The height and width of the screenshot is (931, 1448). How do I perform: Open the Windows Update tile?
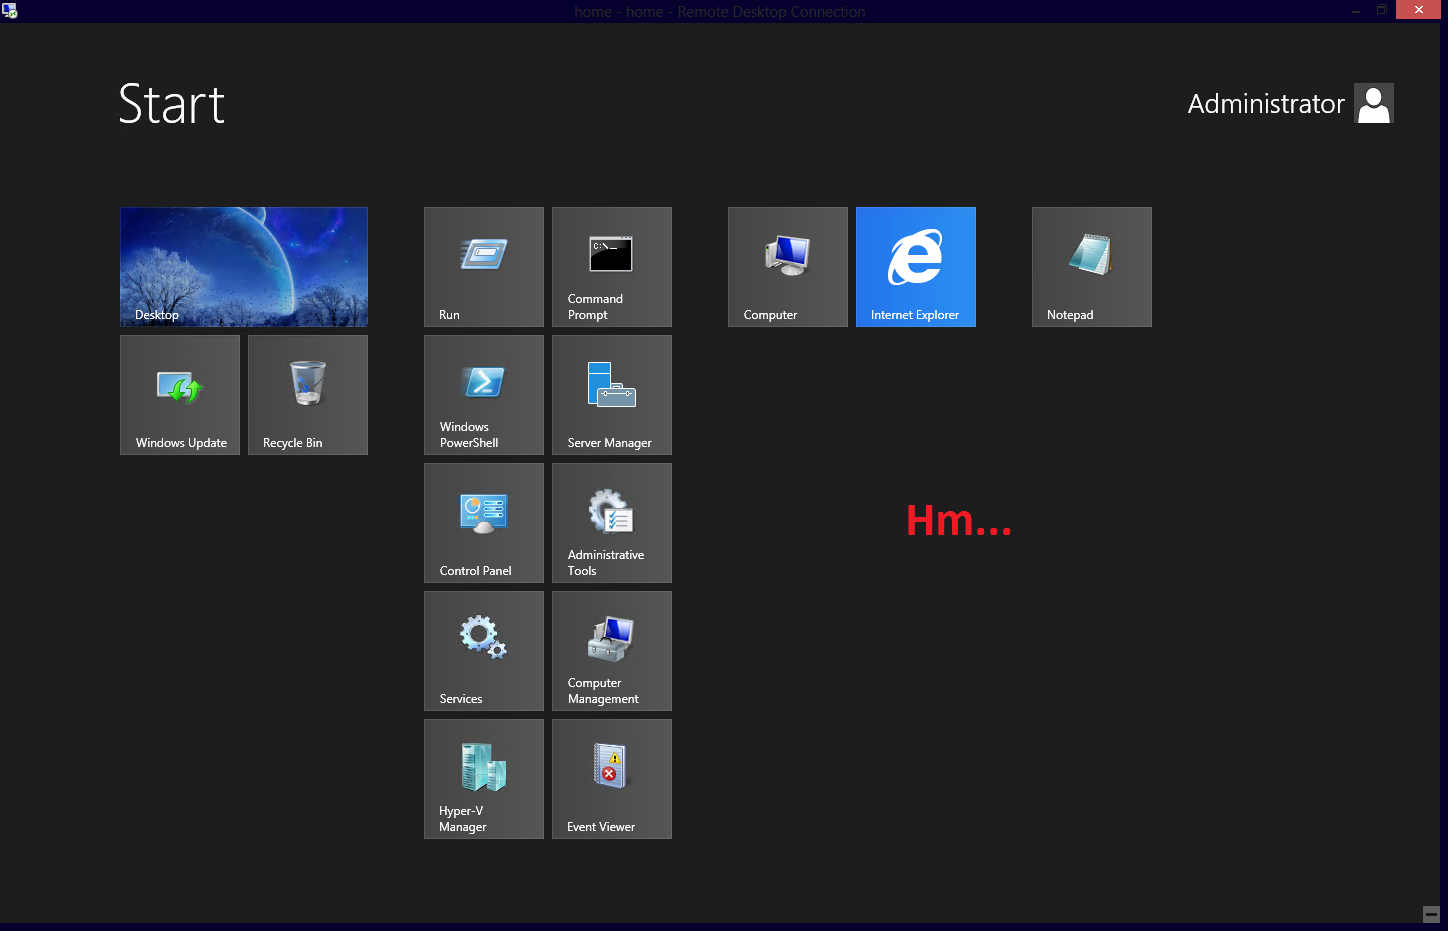point(180,395)
